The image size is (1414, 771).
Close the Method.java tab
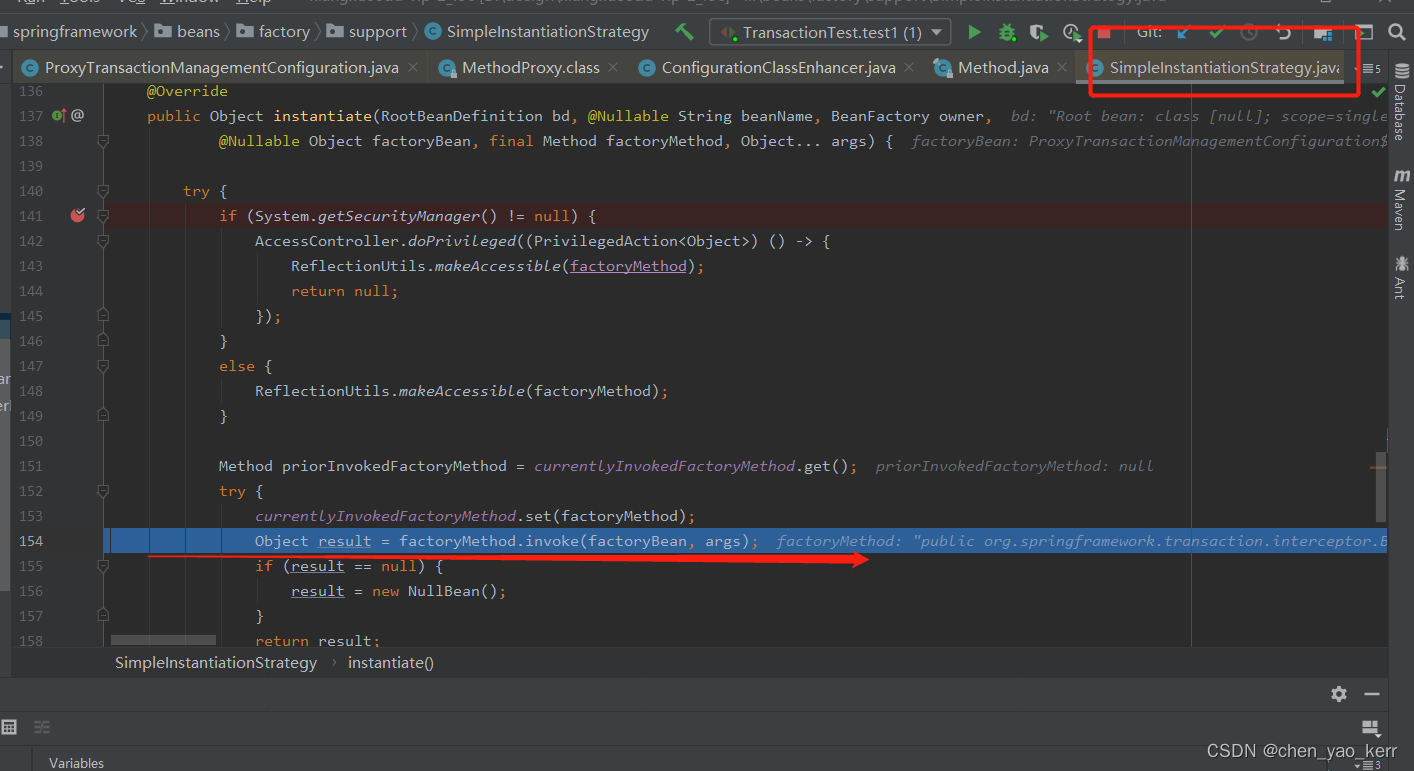point(1062,68)
